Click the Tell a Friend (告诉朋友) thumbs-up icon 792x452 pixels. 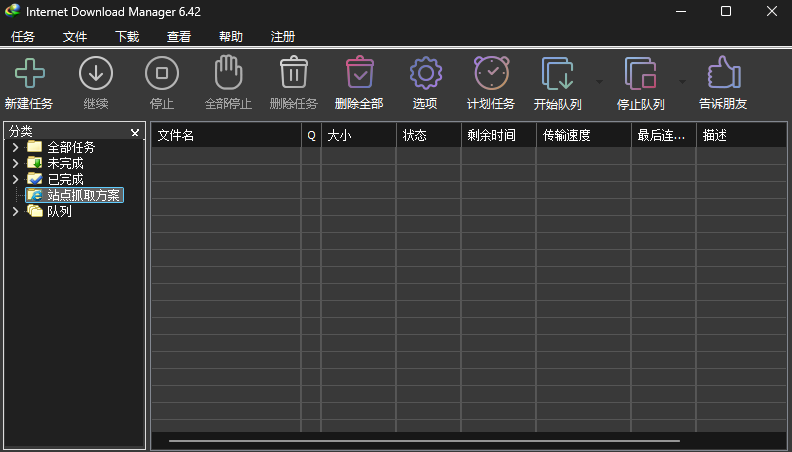point(724,72)
